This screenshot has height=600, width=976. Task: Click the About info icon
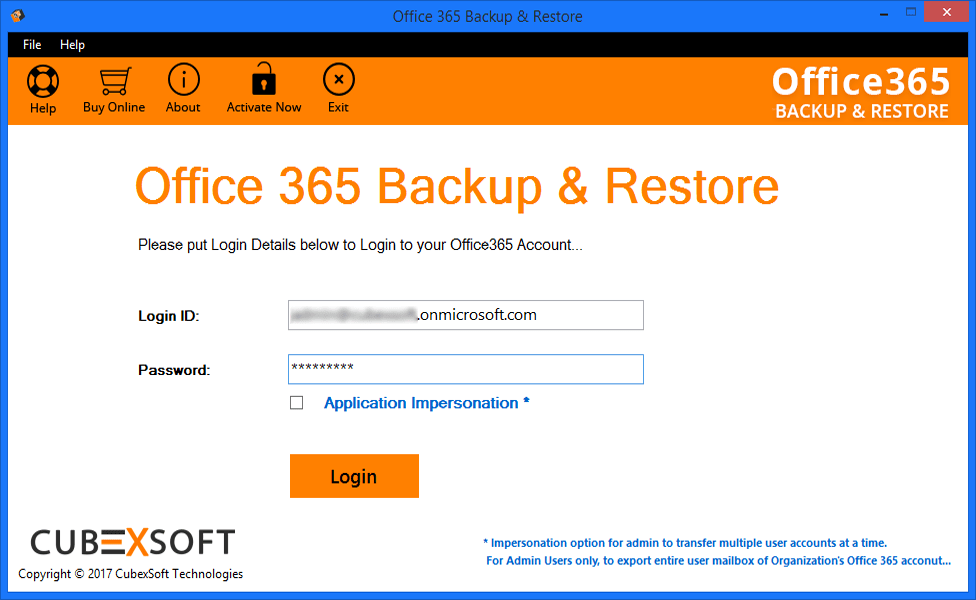(x=183, y=80)
